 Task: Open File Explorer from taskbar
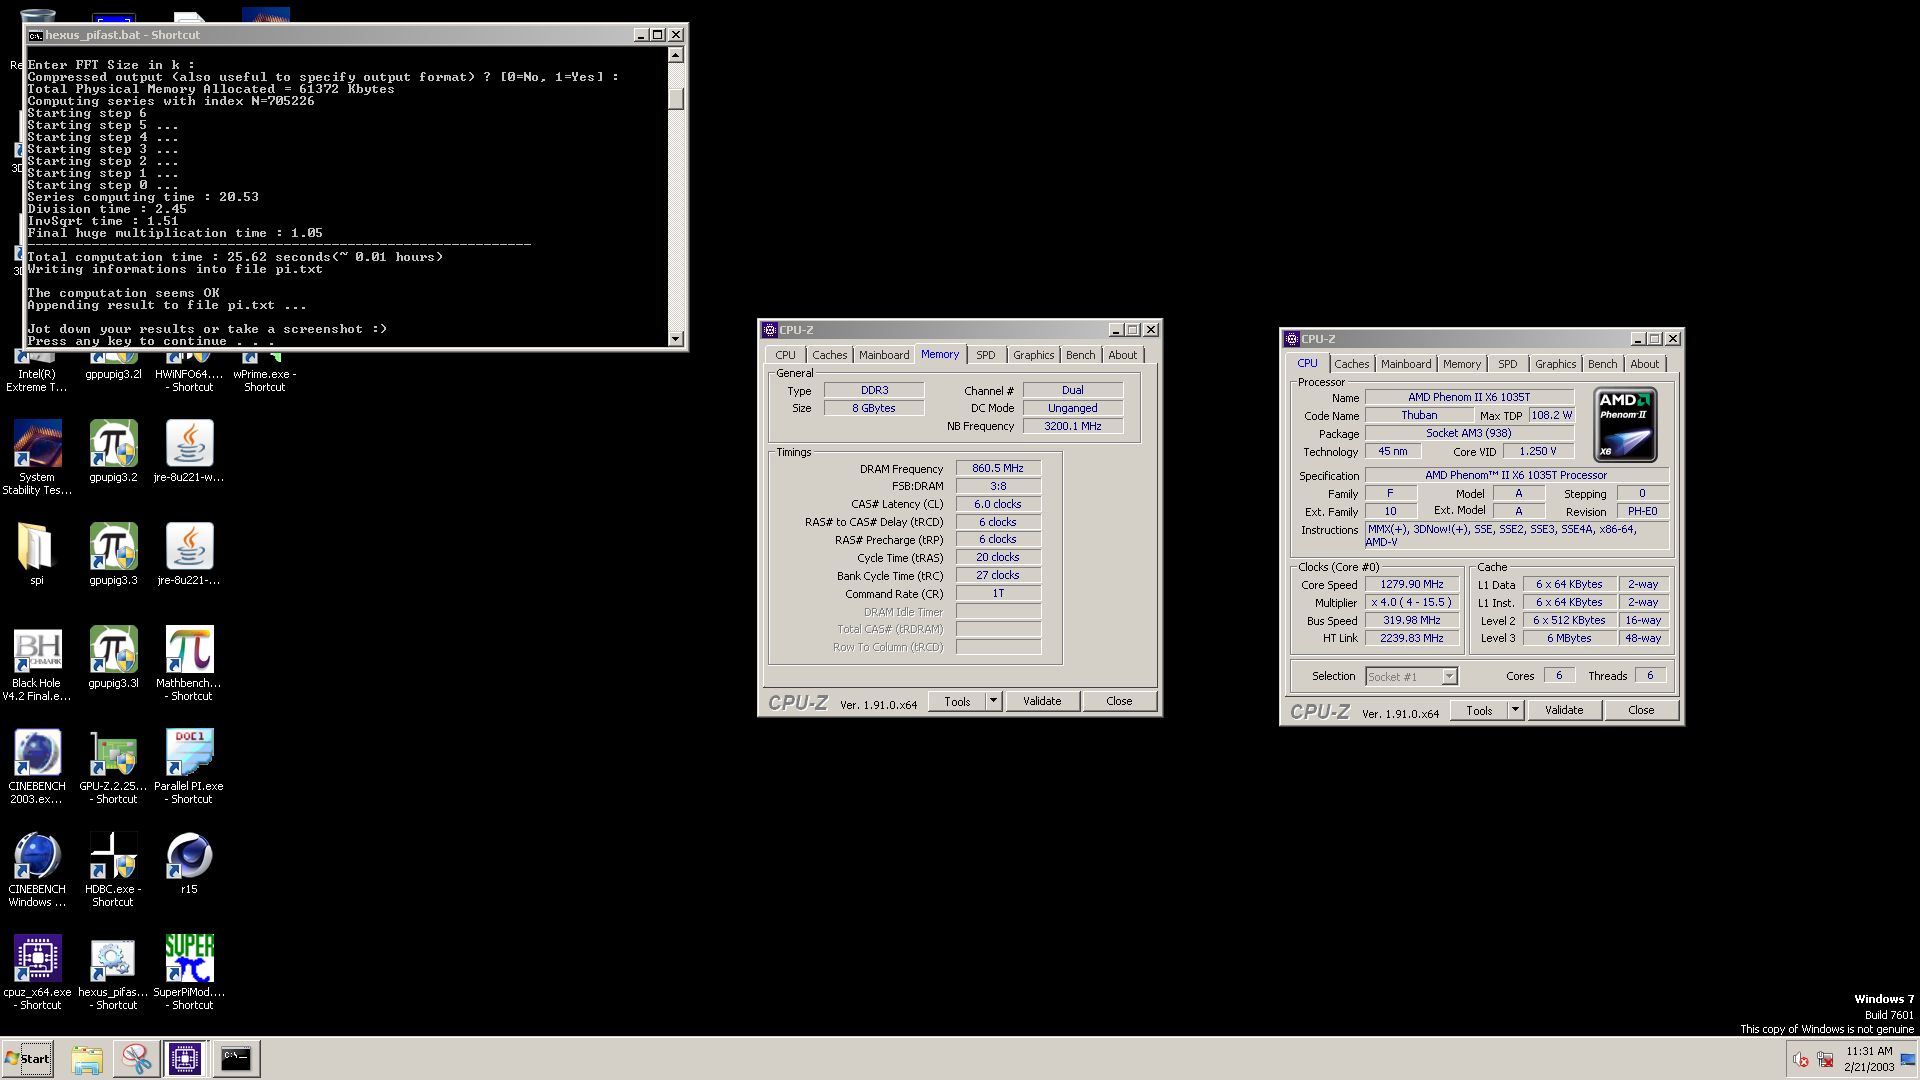[87, 1059]
